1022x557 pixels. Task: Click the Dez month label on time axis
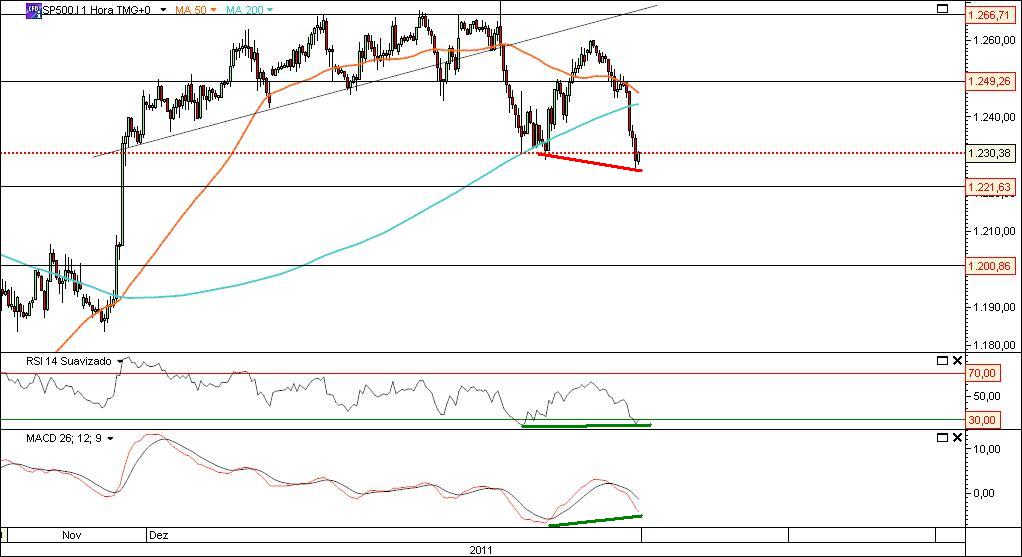[158, 535]
